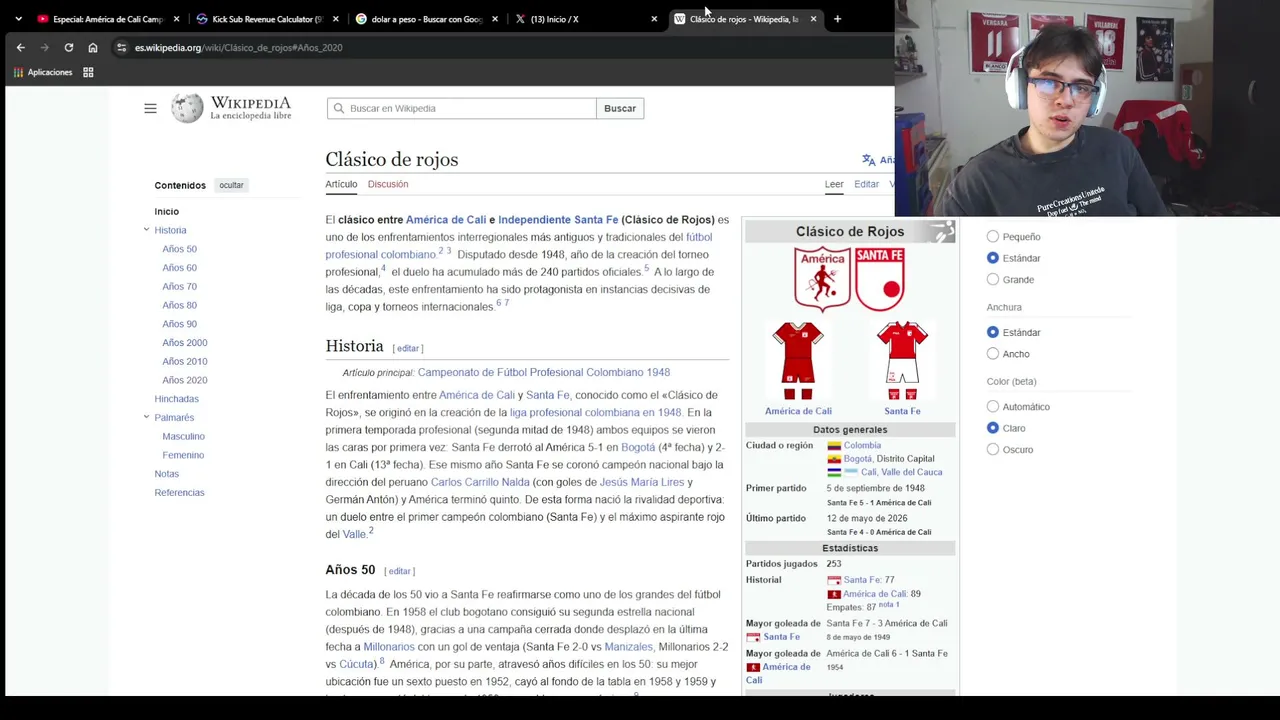Select the Oscuro color option

click(x=993, y=450)
